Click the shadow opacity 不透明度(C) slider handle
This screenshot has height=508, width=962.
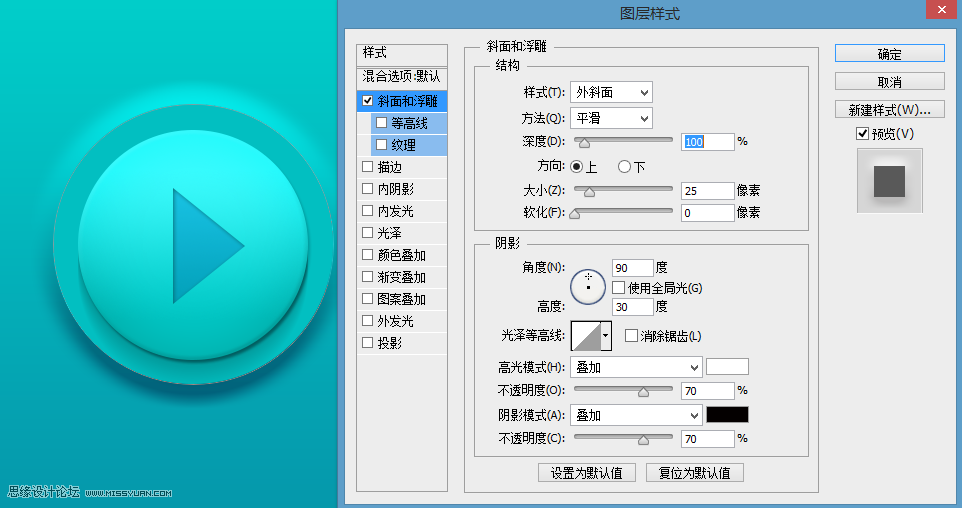click(x=643, y=440)
